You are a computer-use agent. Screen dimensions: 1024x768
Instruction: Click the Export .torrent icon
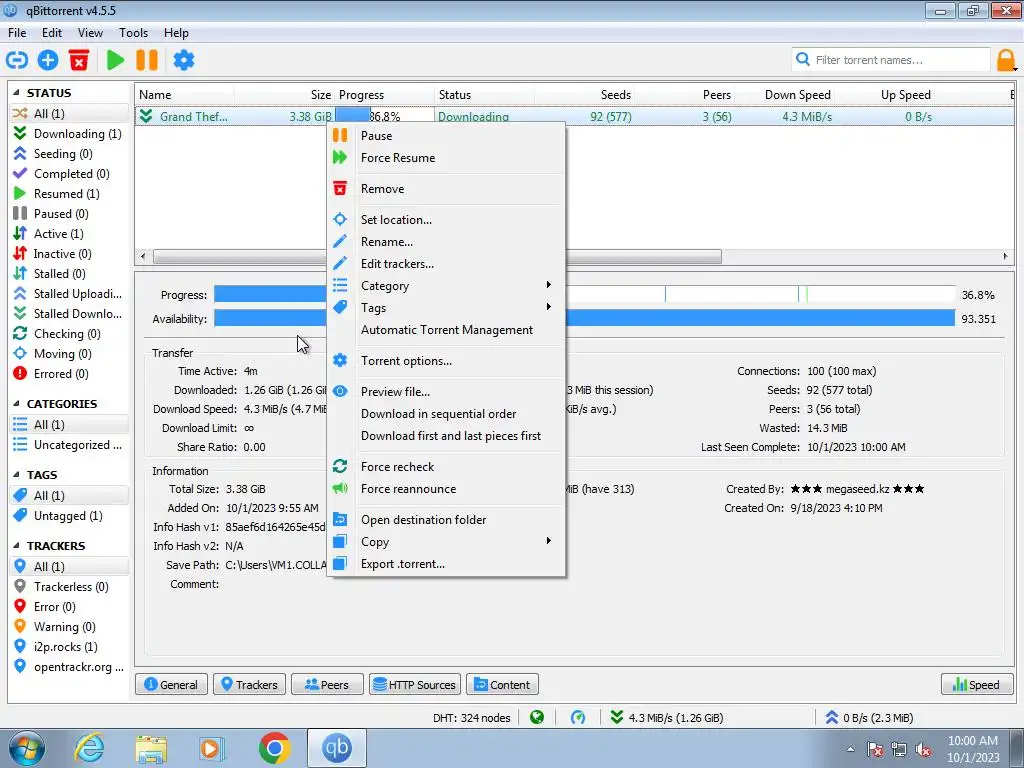click(340, 564)
